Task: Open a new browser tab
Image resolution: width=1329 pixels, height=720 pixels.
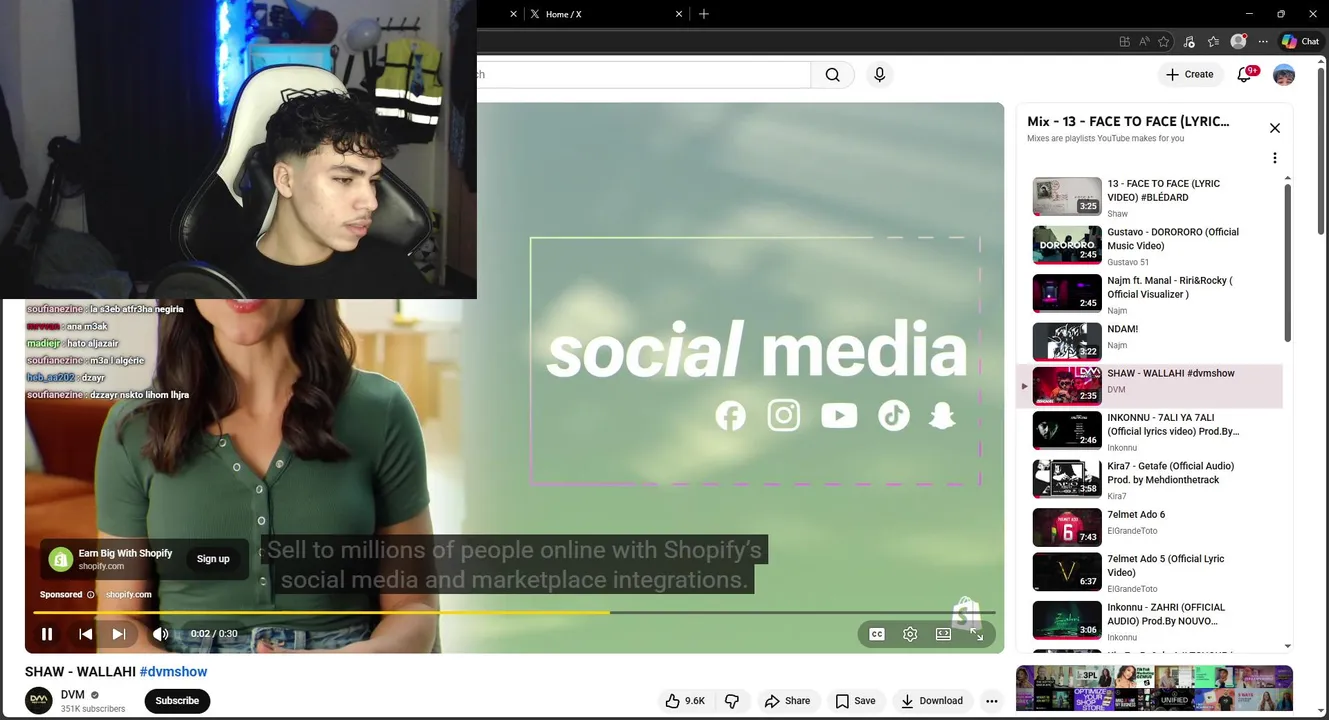Action: (x=704, y=14)
